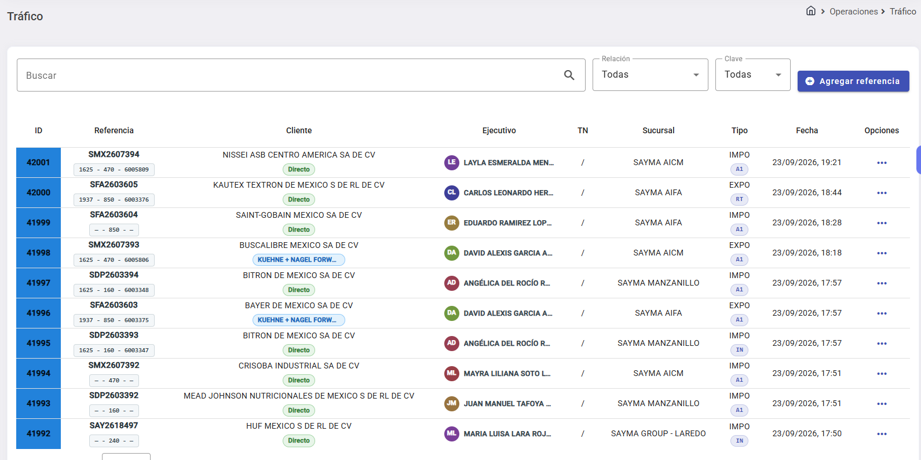Select ID cell 42001
The height and width of the screenshot is (460, 921).
coord(38,163)
